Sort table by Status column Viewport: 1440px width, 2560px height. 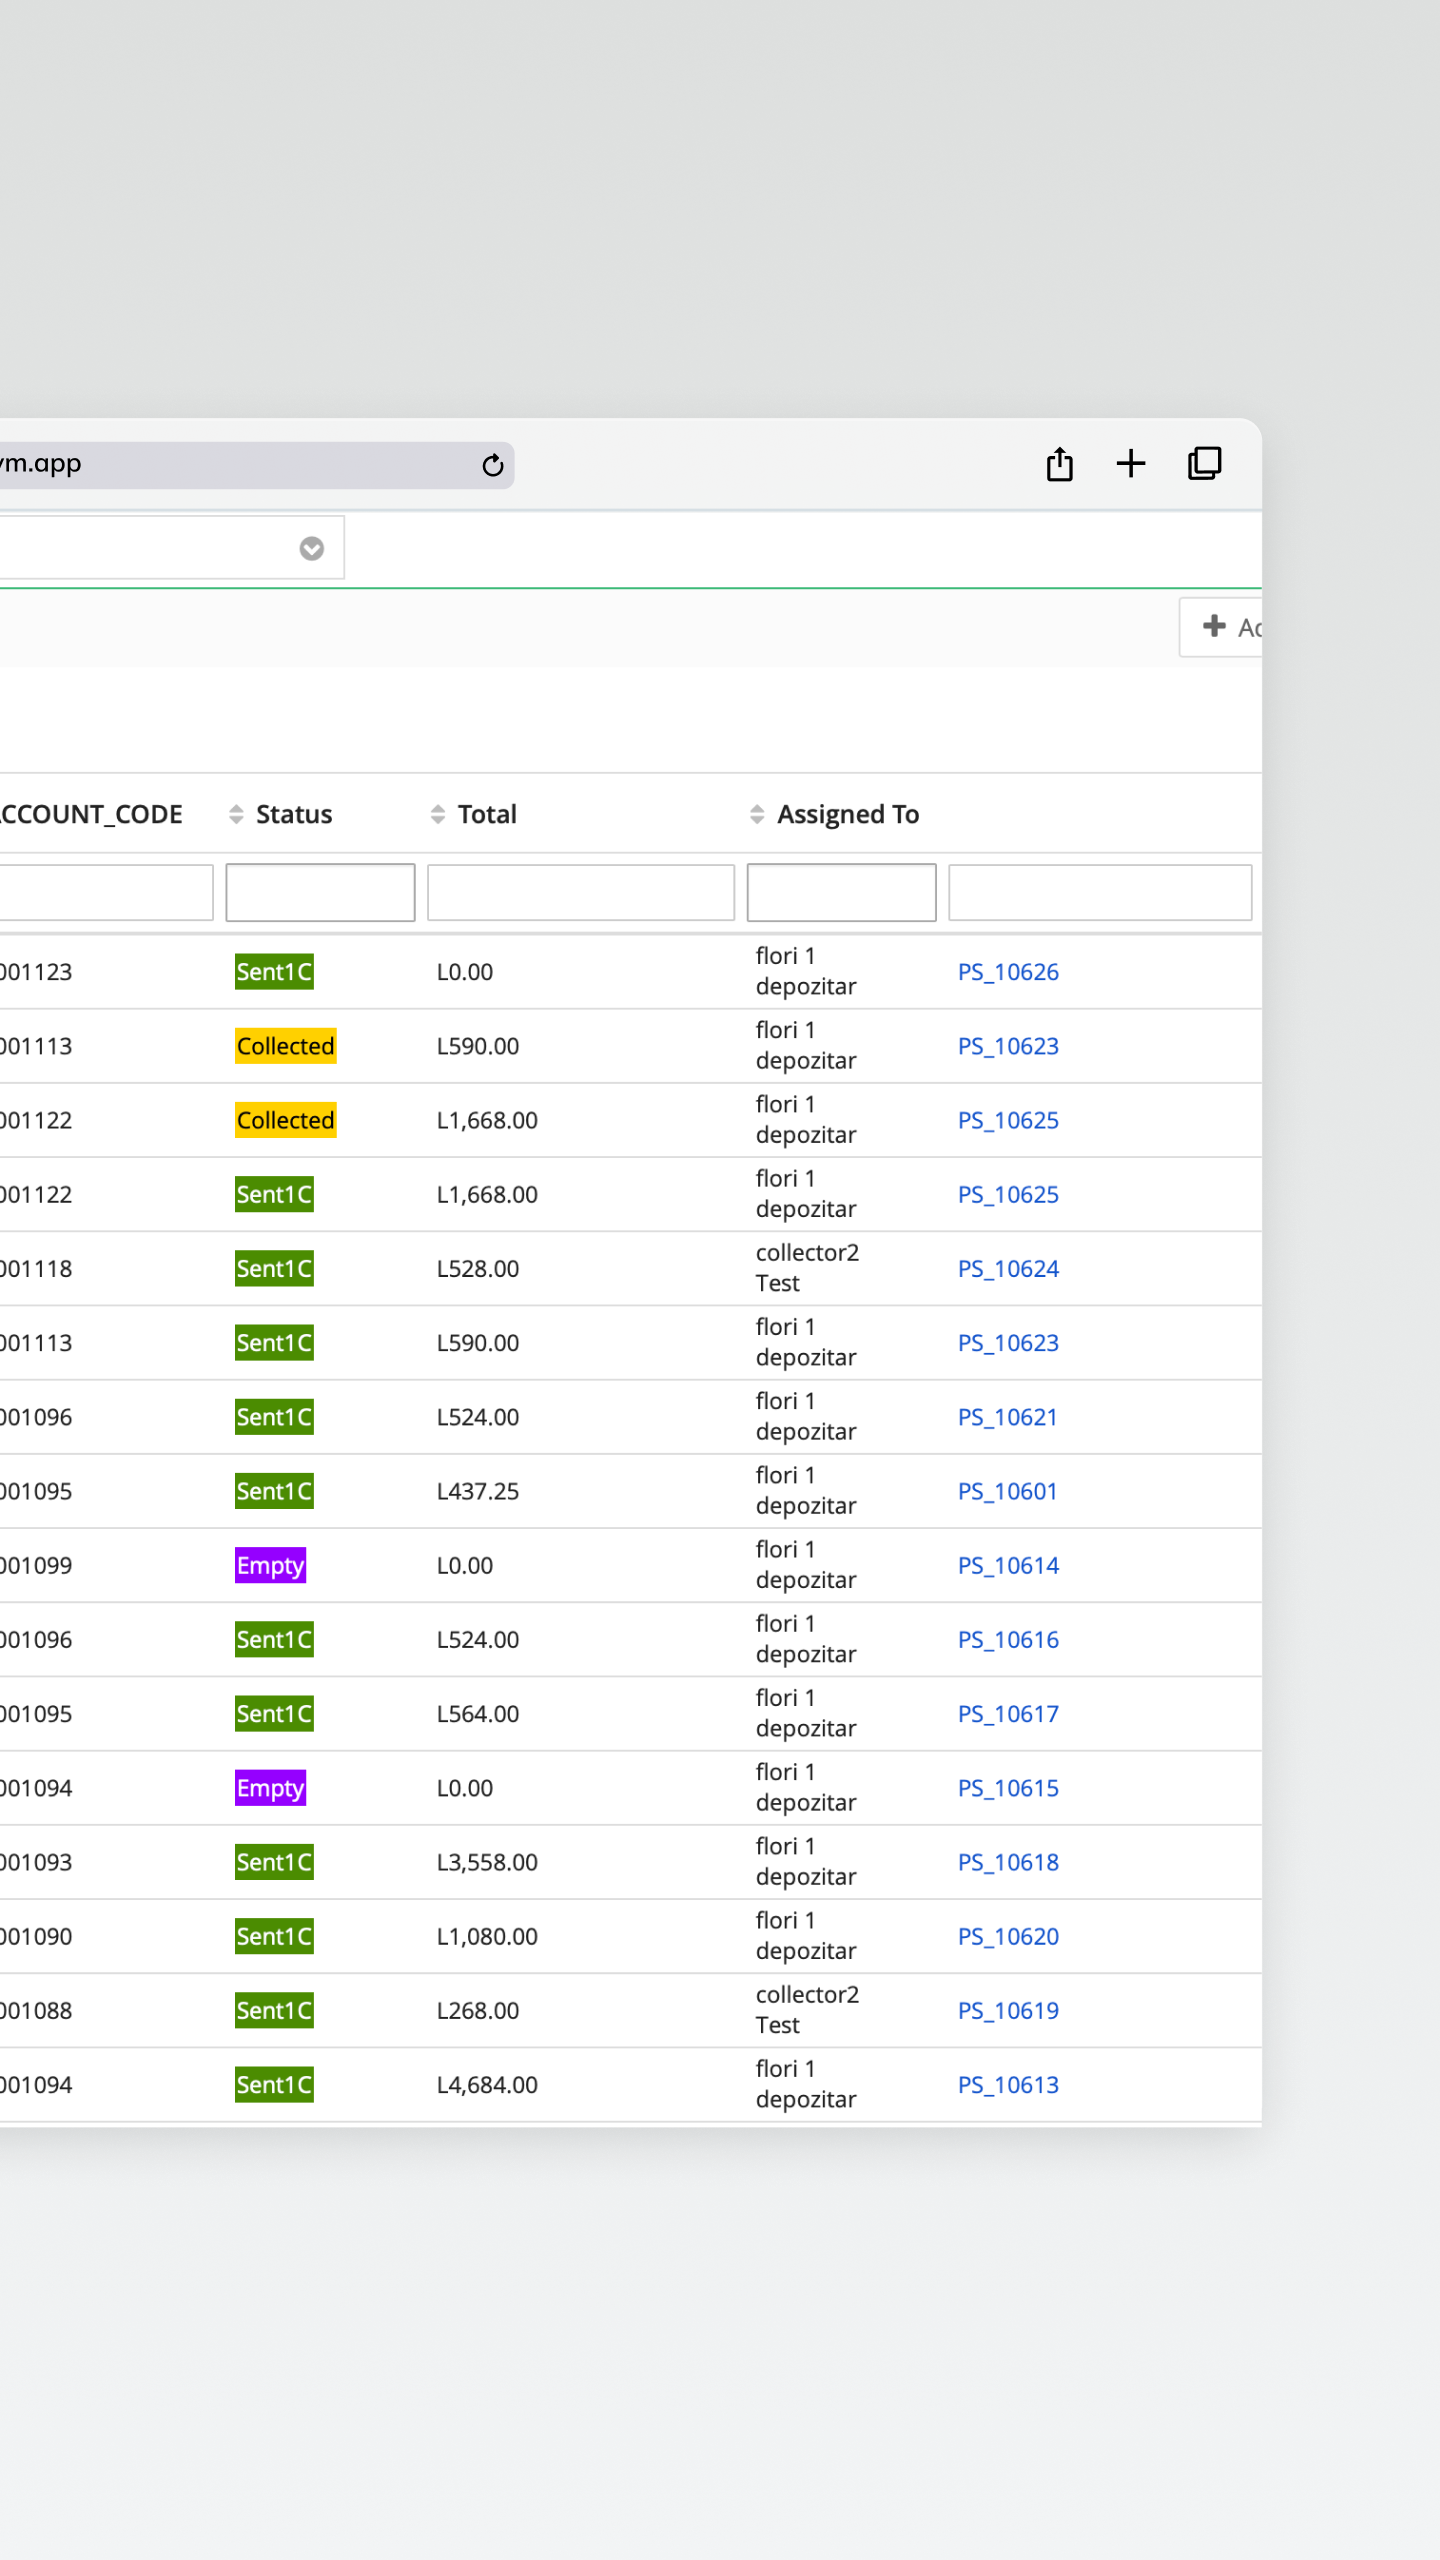tap(292, 814)
